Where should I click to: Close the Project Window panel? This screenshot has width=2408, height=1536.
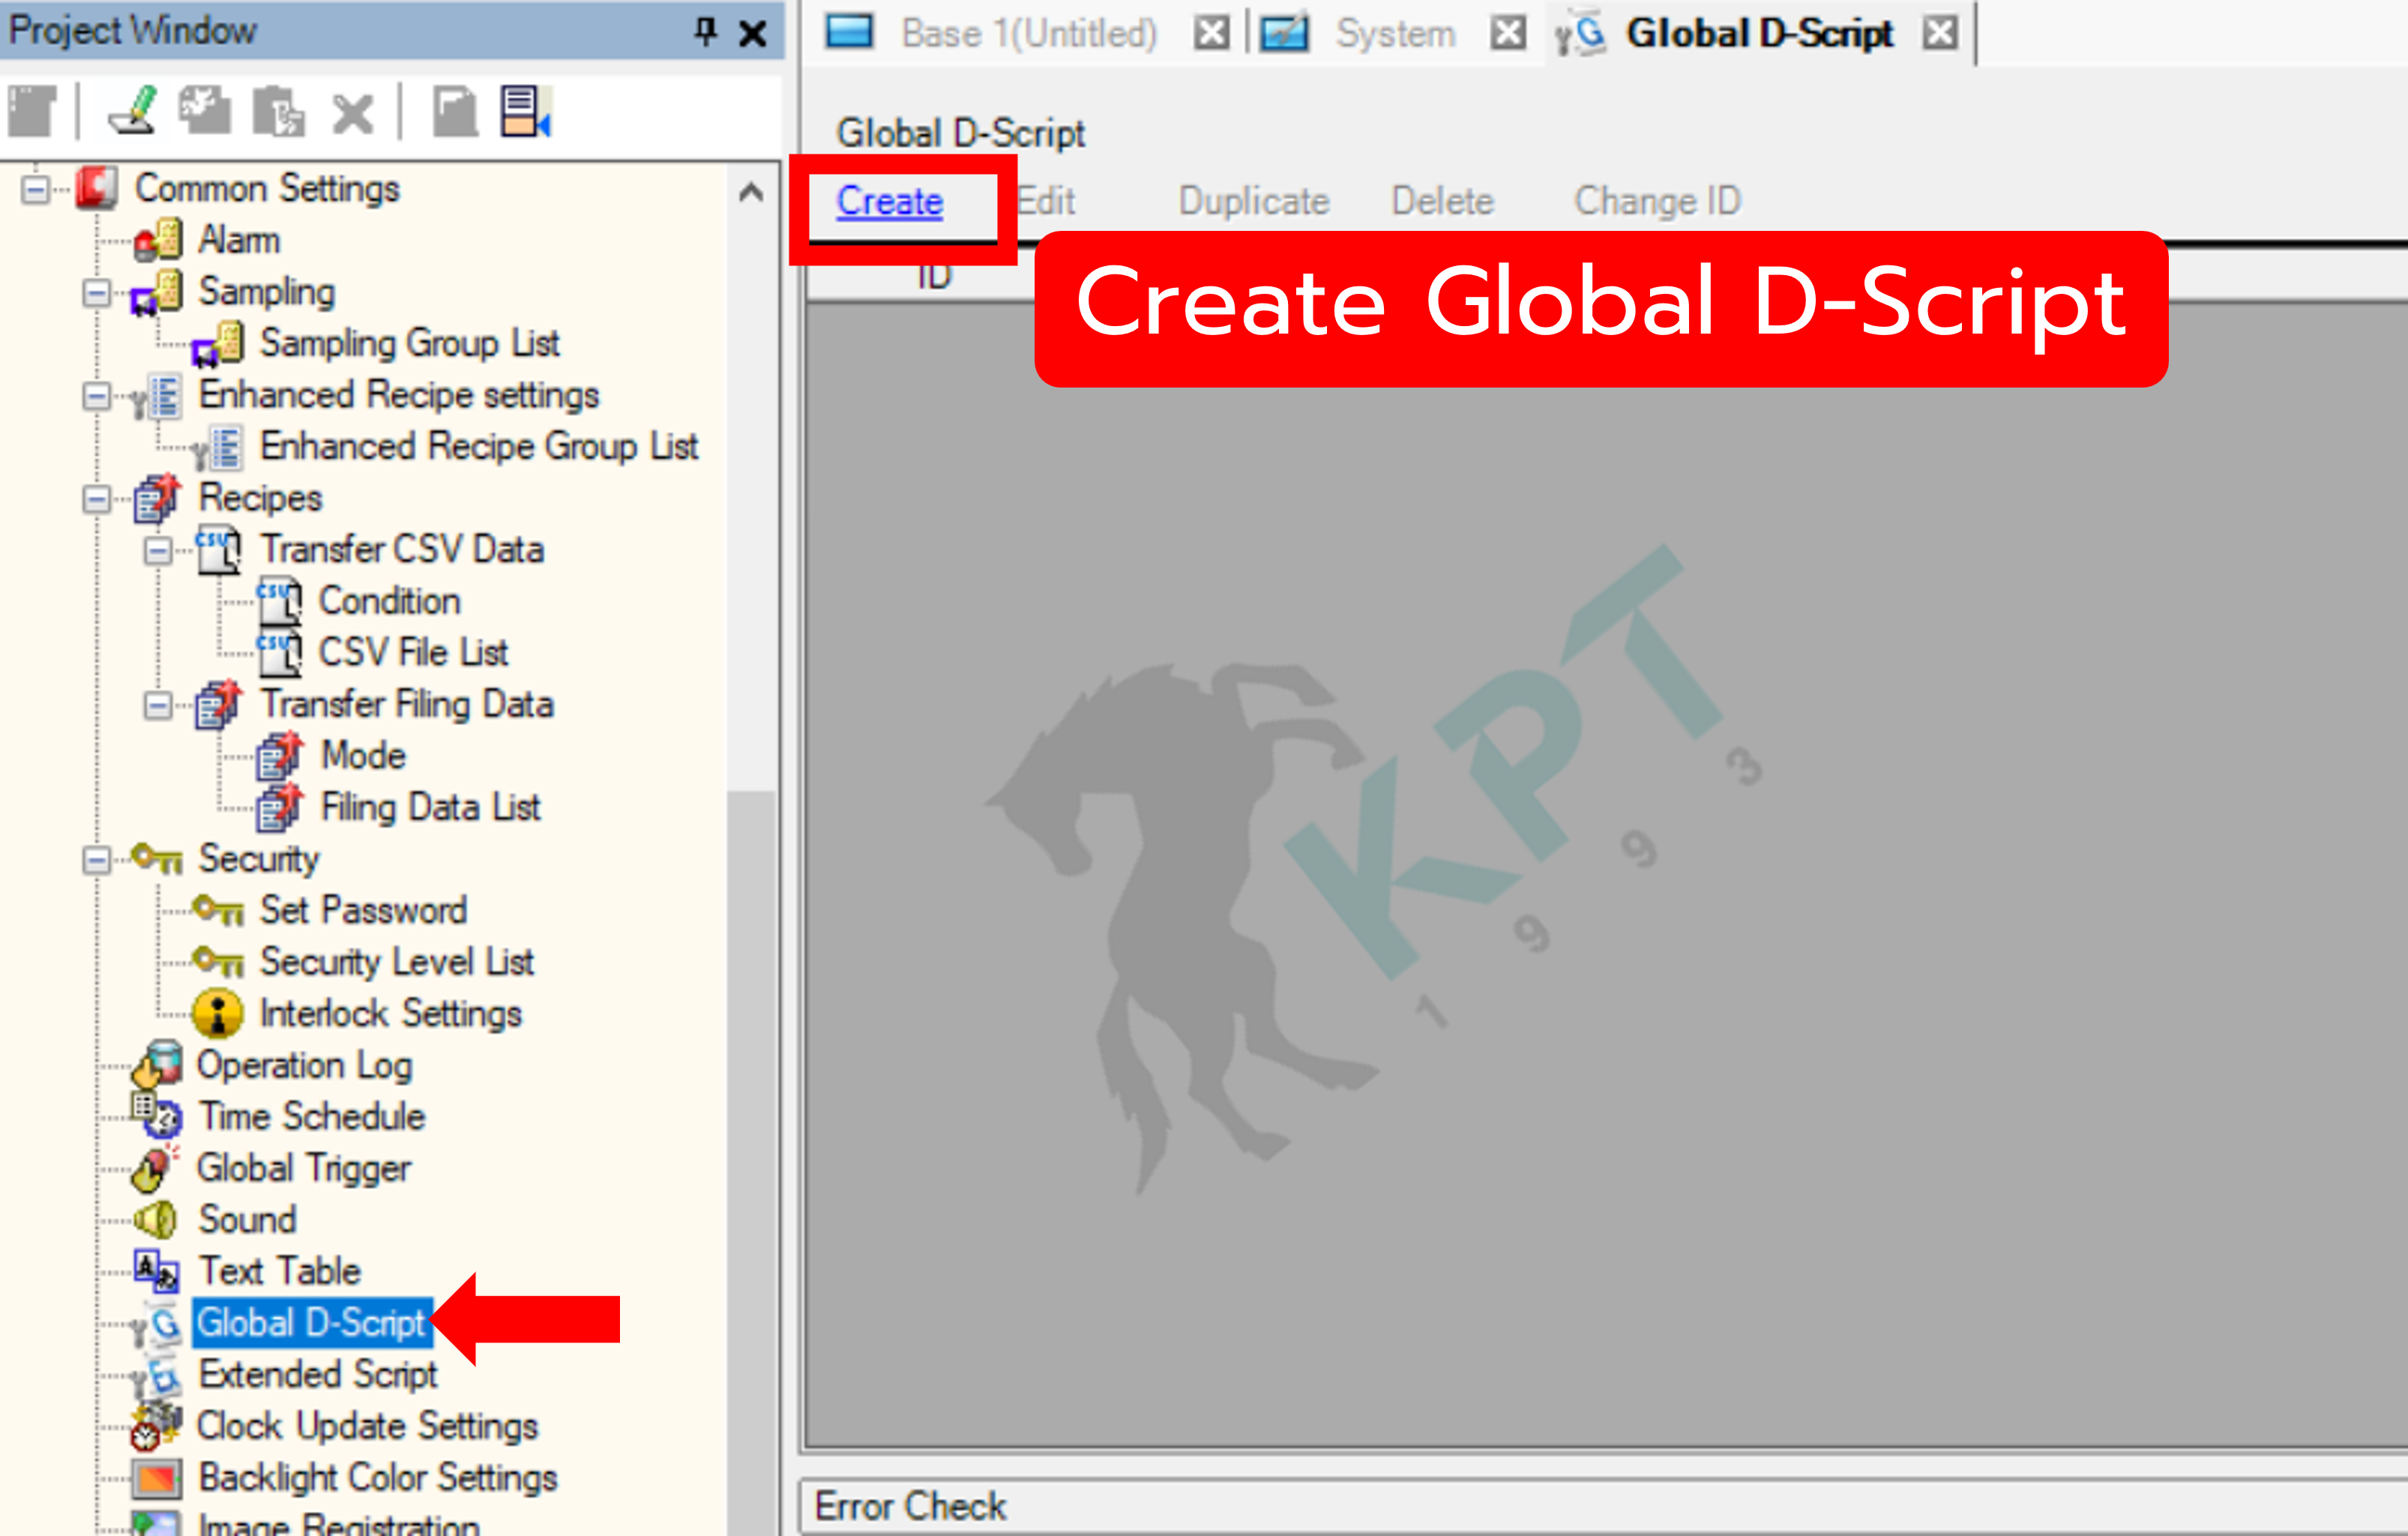tap(752, 34)
